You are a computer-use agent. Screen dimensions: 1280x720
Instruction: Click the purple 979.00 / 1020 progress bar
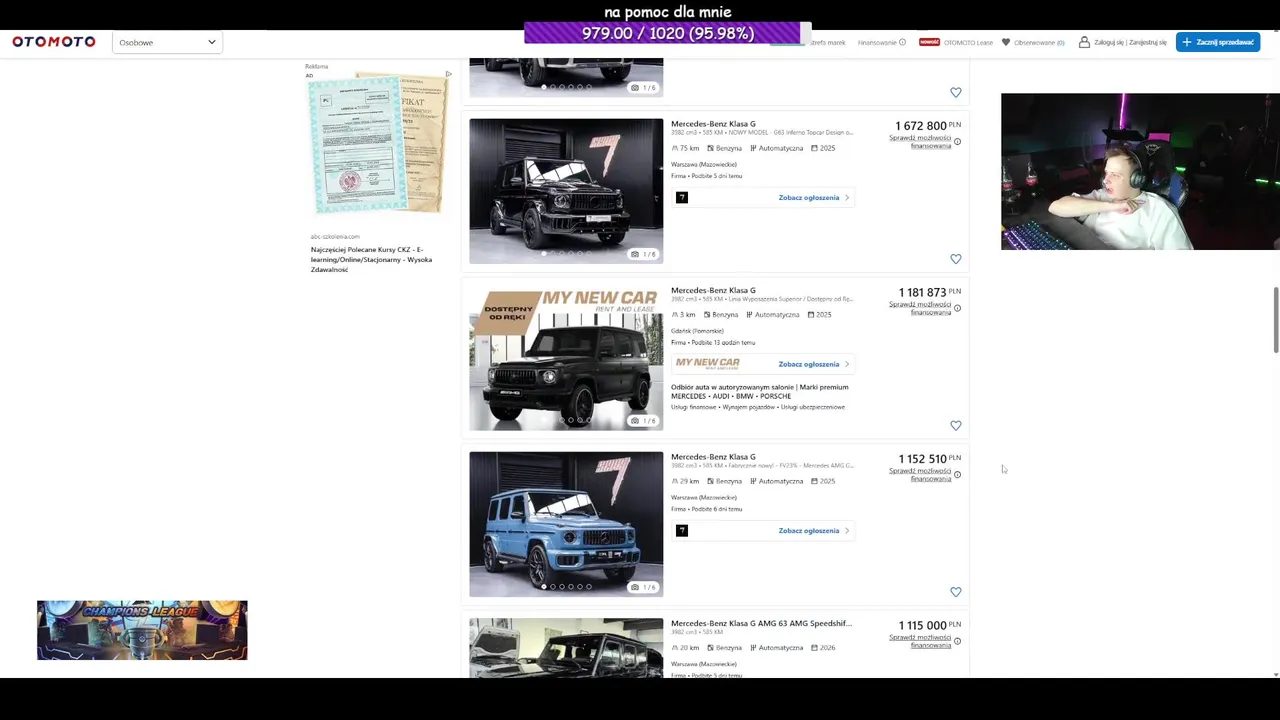tap(667, 33)
